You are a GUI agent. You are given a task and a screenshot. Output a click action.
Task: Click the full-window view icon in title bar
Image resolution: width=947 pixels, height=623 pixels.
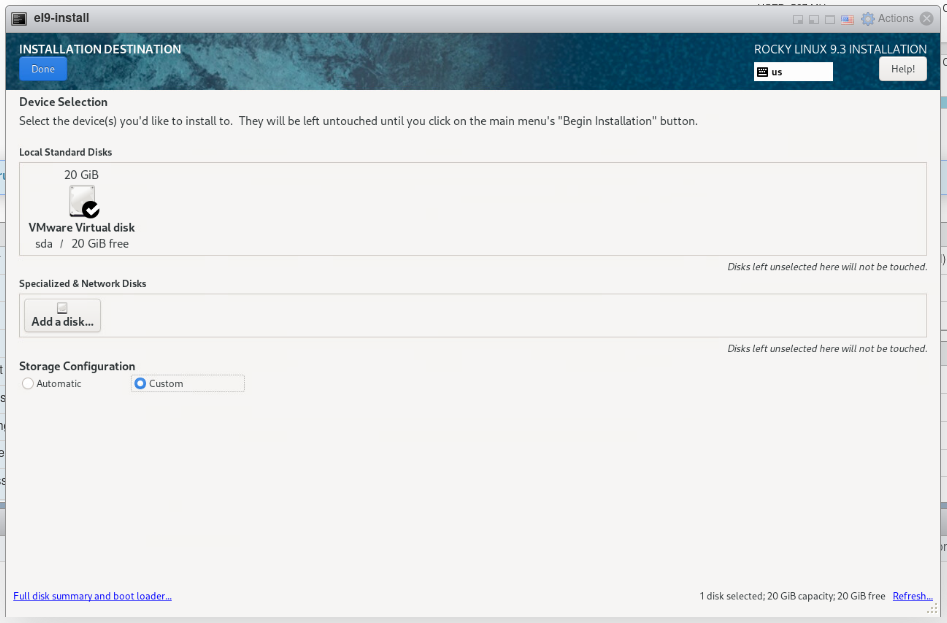(x=830, y=19)
